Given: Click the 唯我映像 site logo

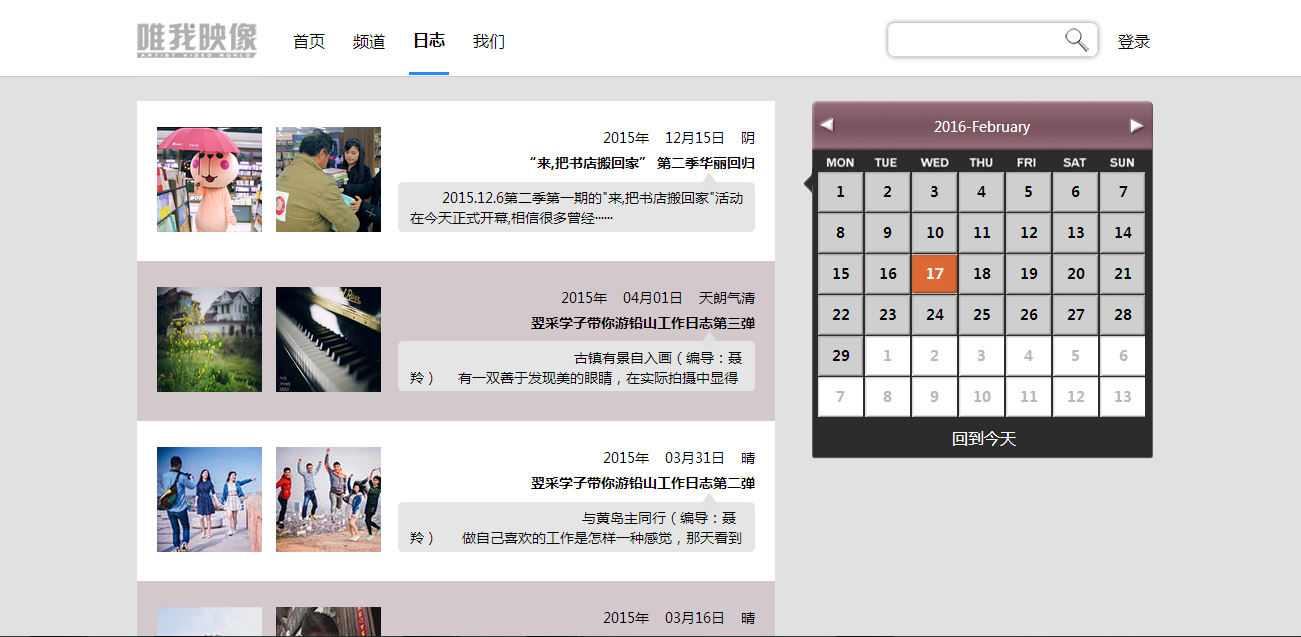Looking at the screenshot, I should (197, 40).
